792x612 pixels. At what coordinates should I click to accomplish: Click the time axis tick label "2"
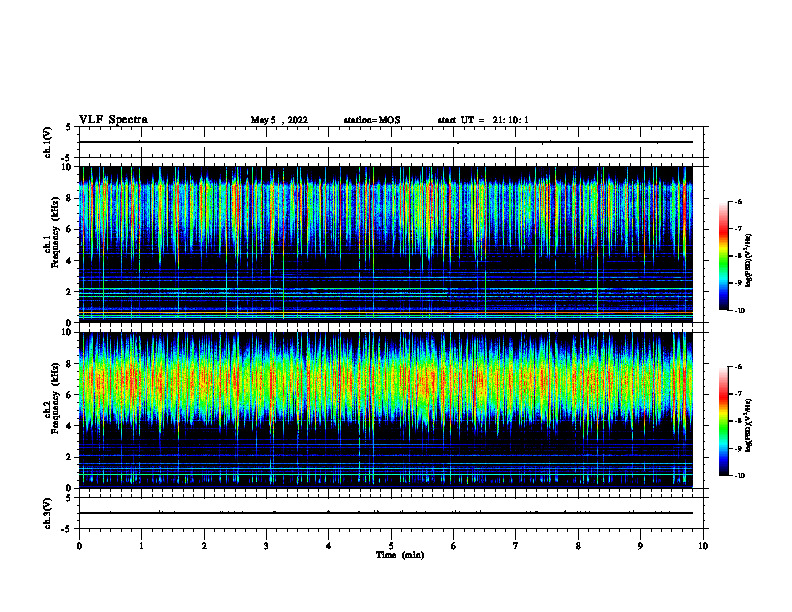tap(204, 546)
